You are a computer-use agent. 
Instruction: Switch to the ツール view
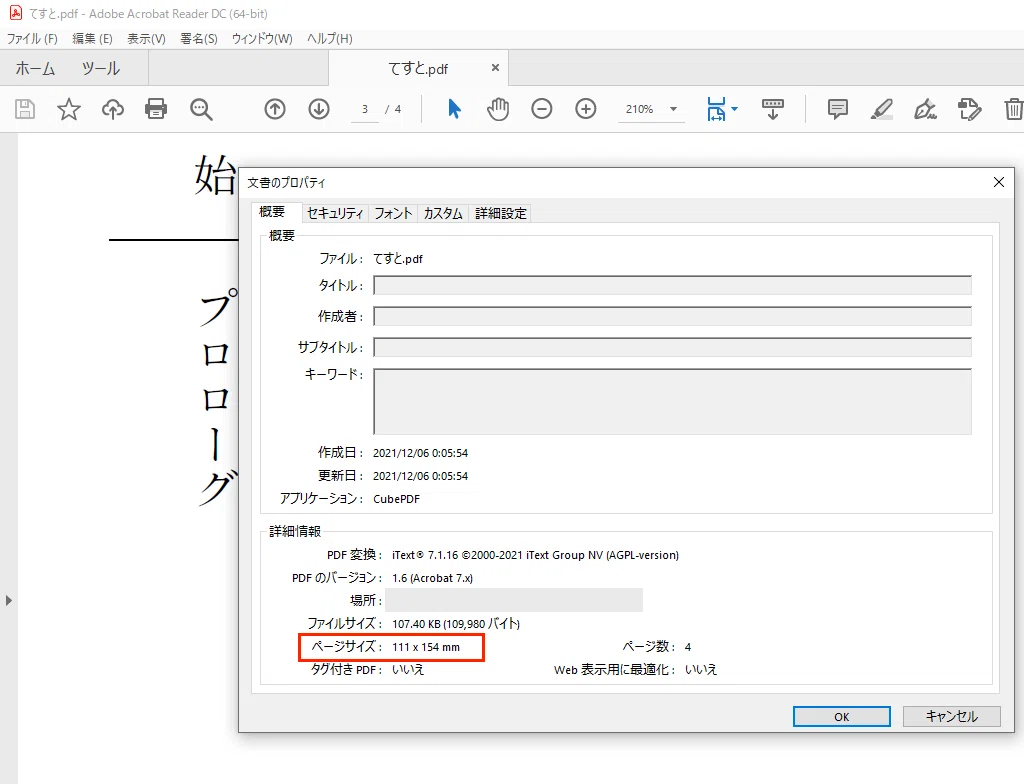(101, 68)
